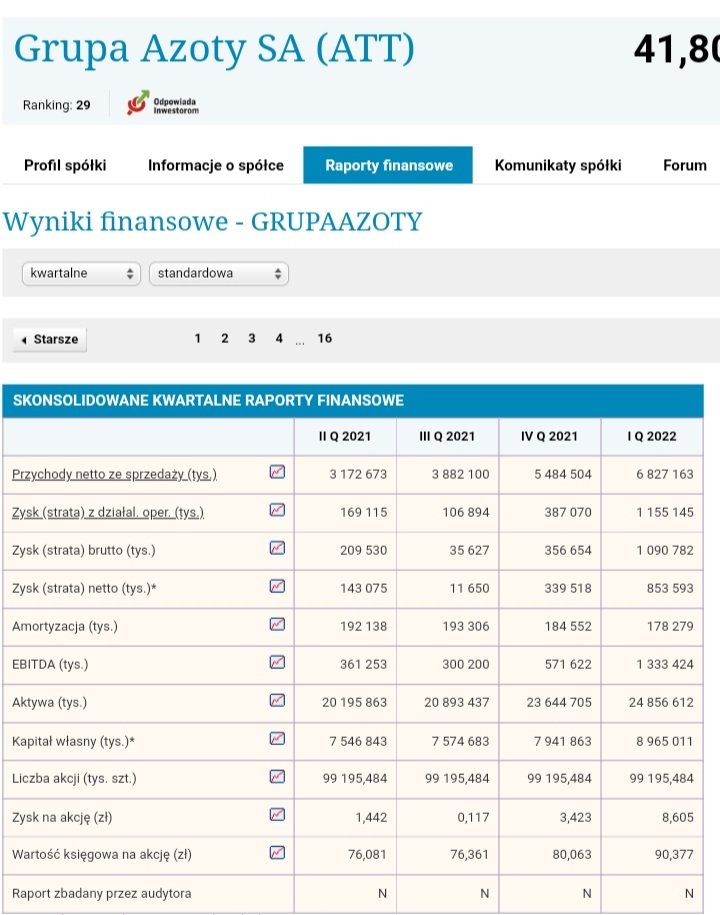Click the Amortyzacja chart icon
This screenshot has height=915, width=720.
point(277,625)
